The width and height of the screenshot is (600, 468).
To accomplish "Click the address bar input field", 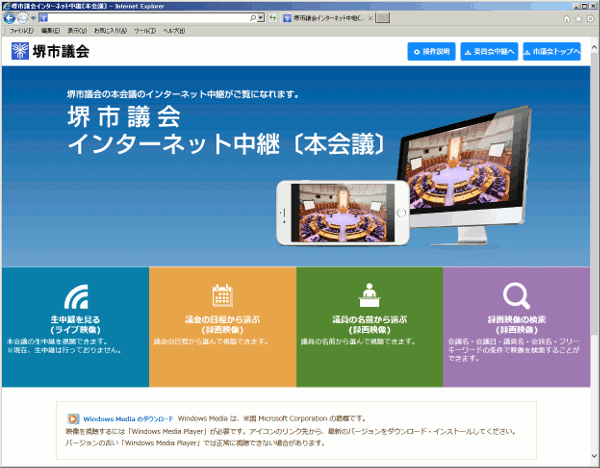I will tap(147, 18).
